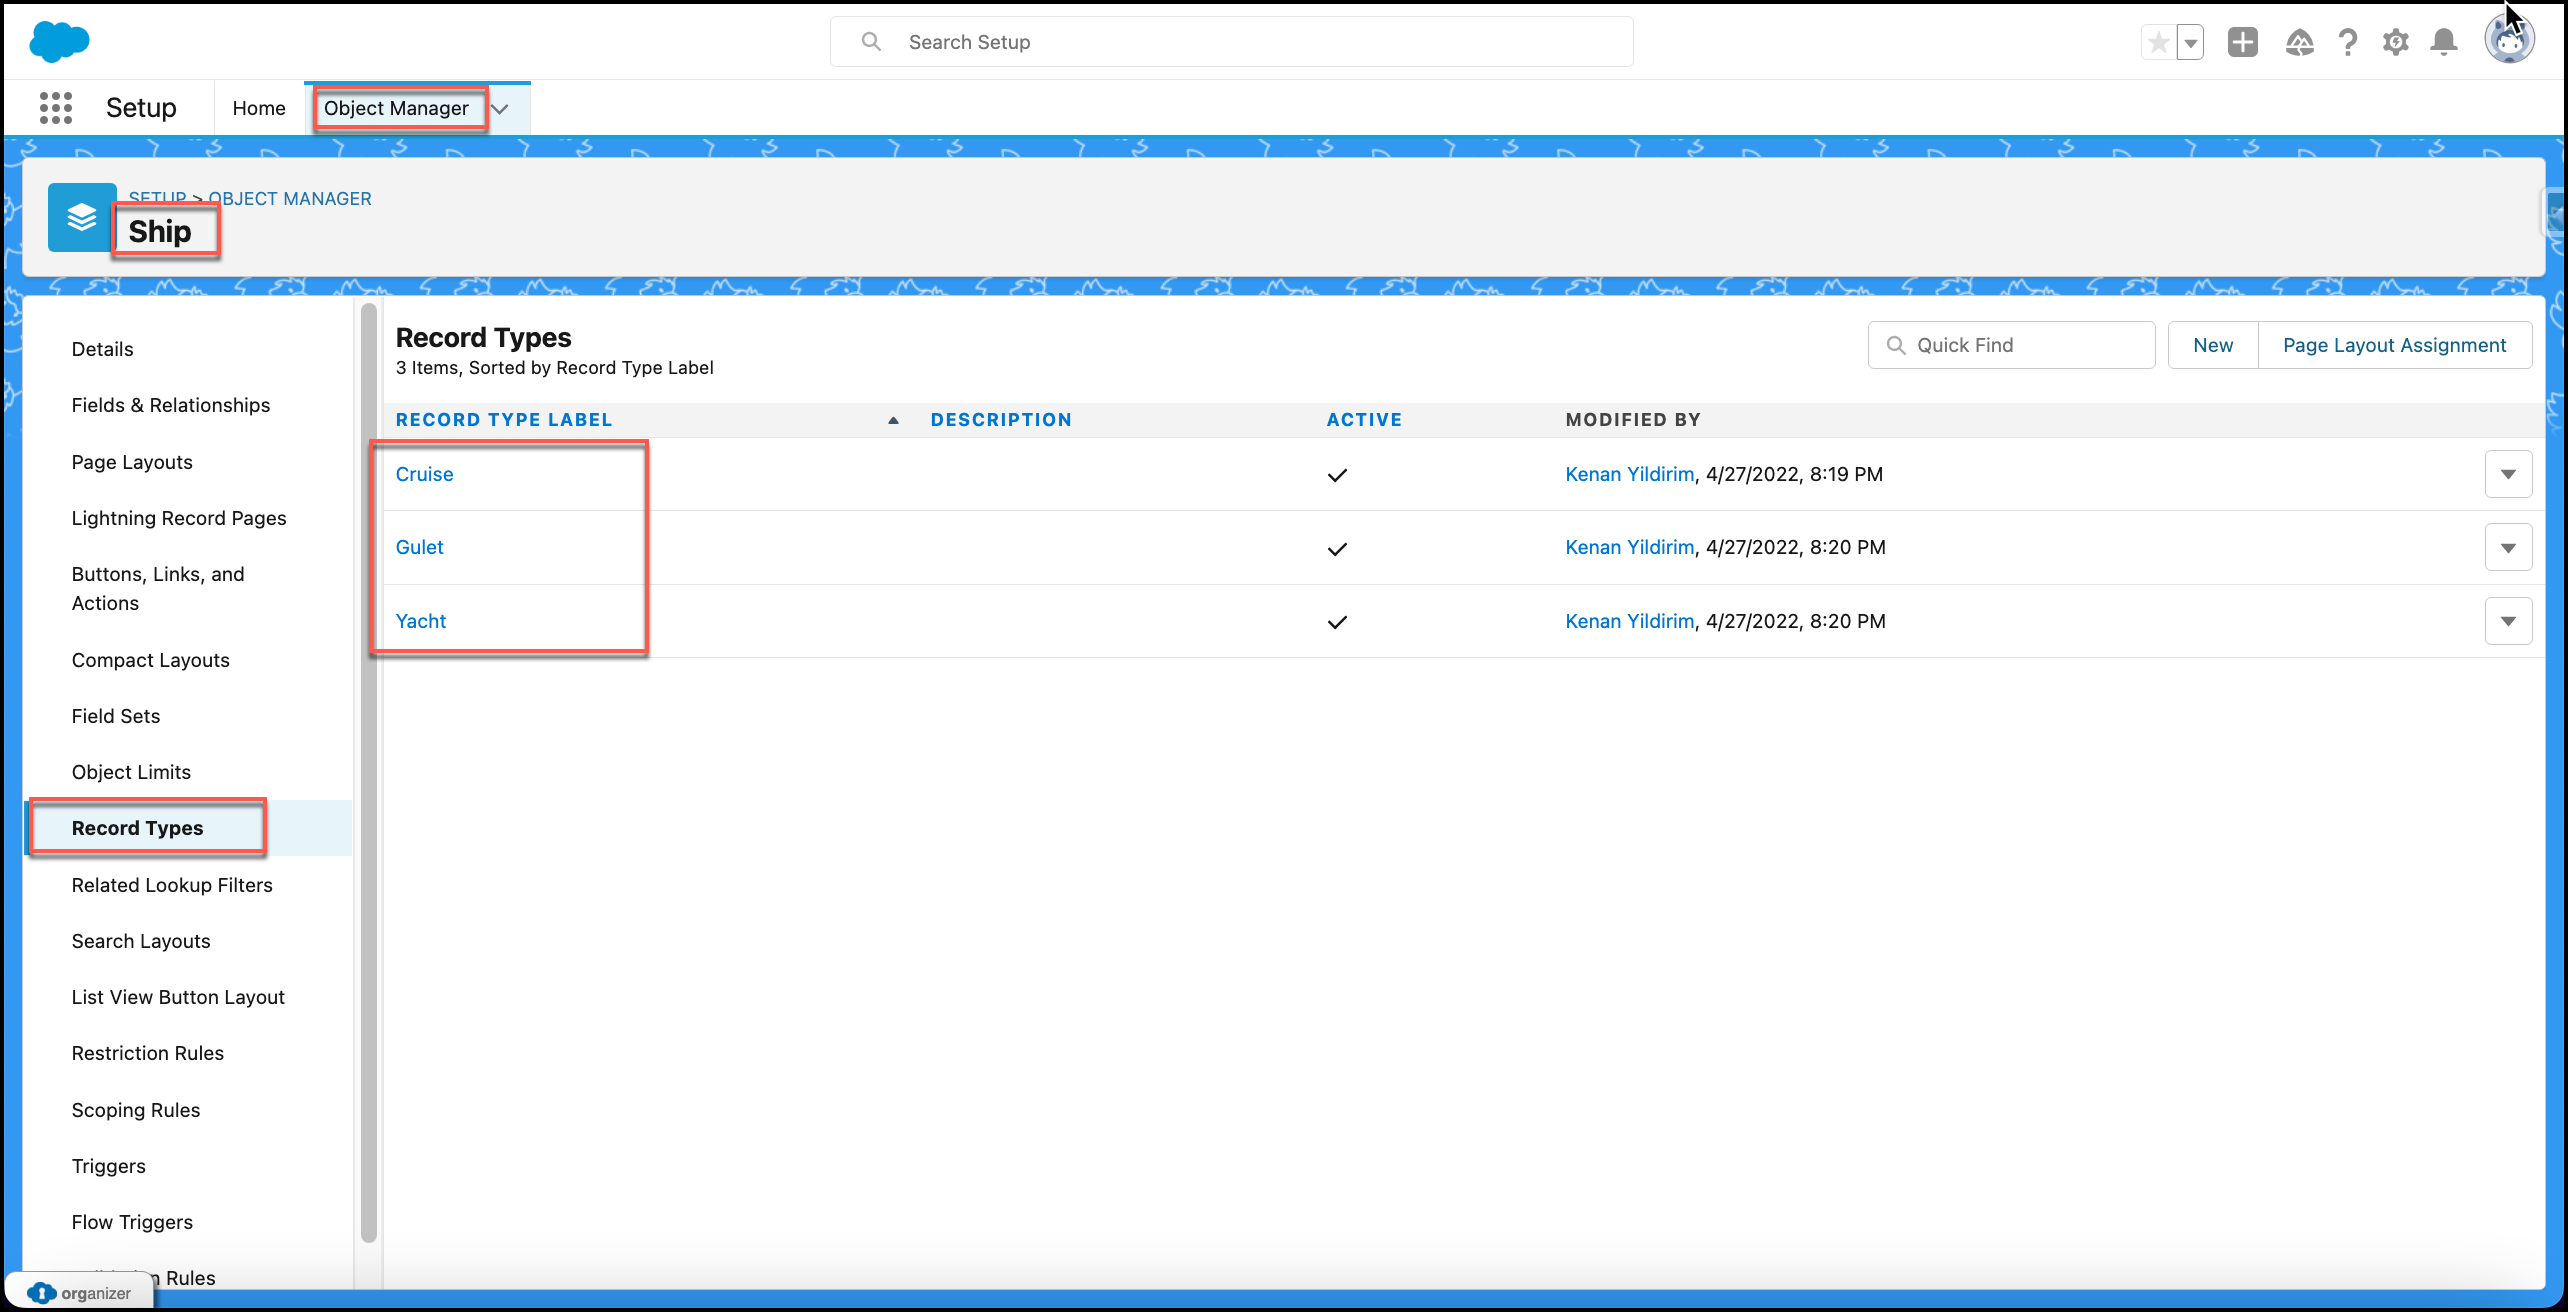Screen dimensions: 2568x1312
Task: Open Lightning Record Pages section
Action: [x=179, y=518]
